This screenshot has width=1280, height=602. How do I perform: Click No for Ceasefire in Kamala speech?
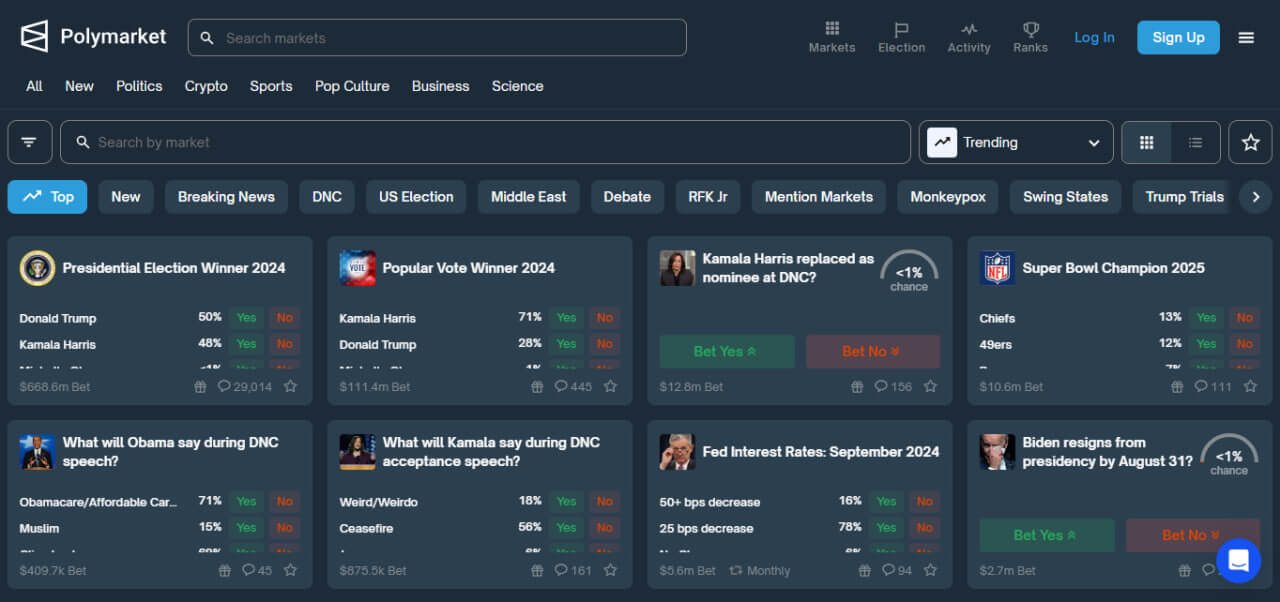[604, 528]
